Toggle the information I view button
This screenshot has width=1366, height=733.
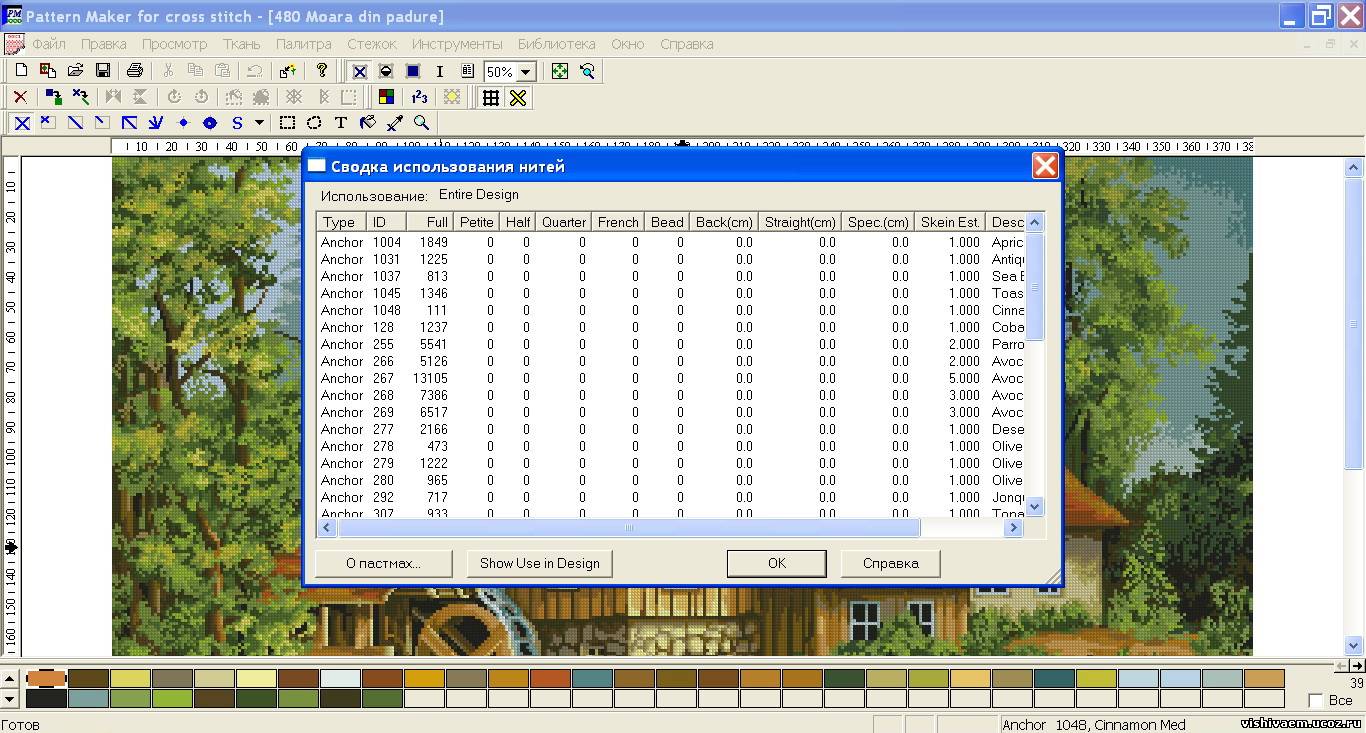(x=440, y=71)
